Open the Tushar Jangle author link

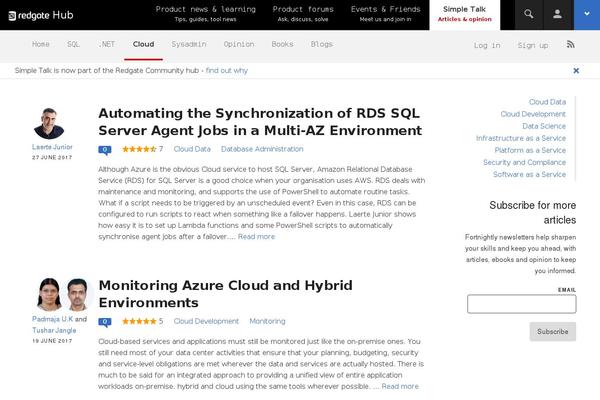click(x=54, y=330)
